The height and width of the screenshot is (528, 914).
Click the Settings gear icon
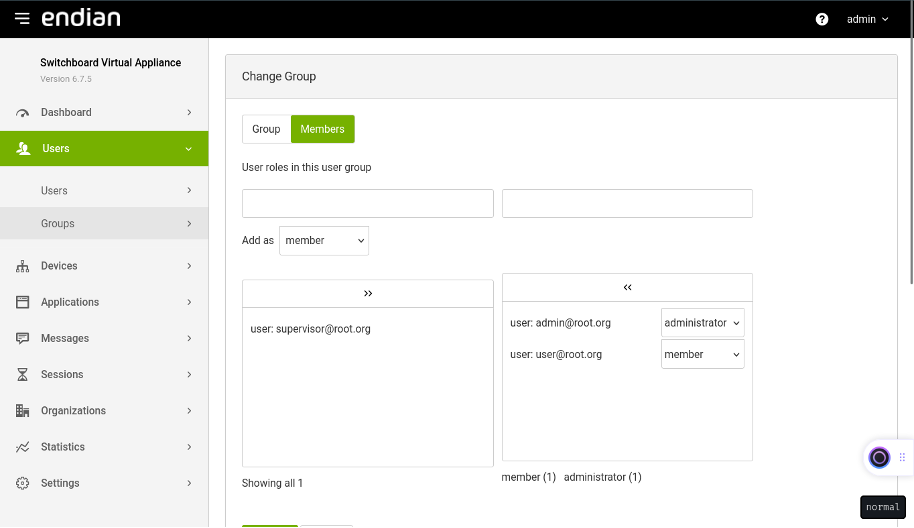22,483
